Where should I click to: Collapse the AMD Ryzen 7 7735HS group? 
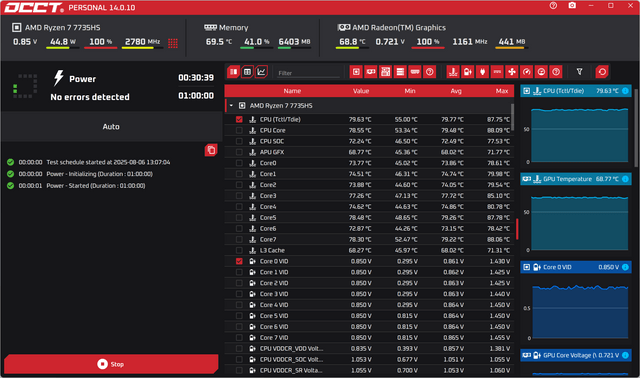pos(231,106)
